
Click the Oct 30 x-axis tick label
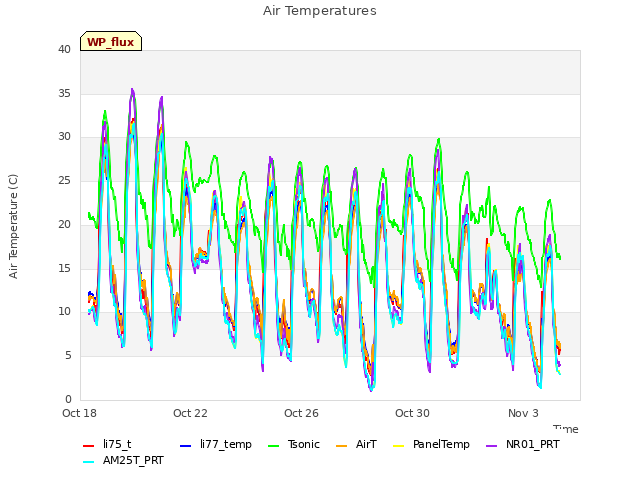click(412, 413)
